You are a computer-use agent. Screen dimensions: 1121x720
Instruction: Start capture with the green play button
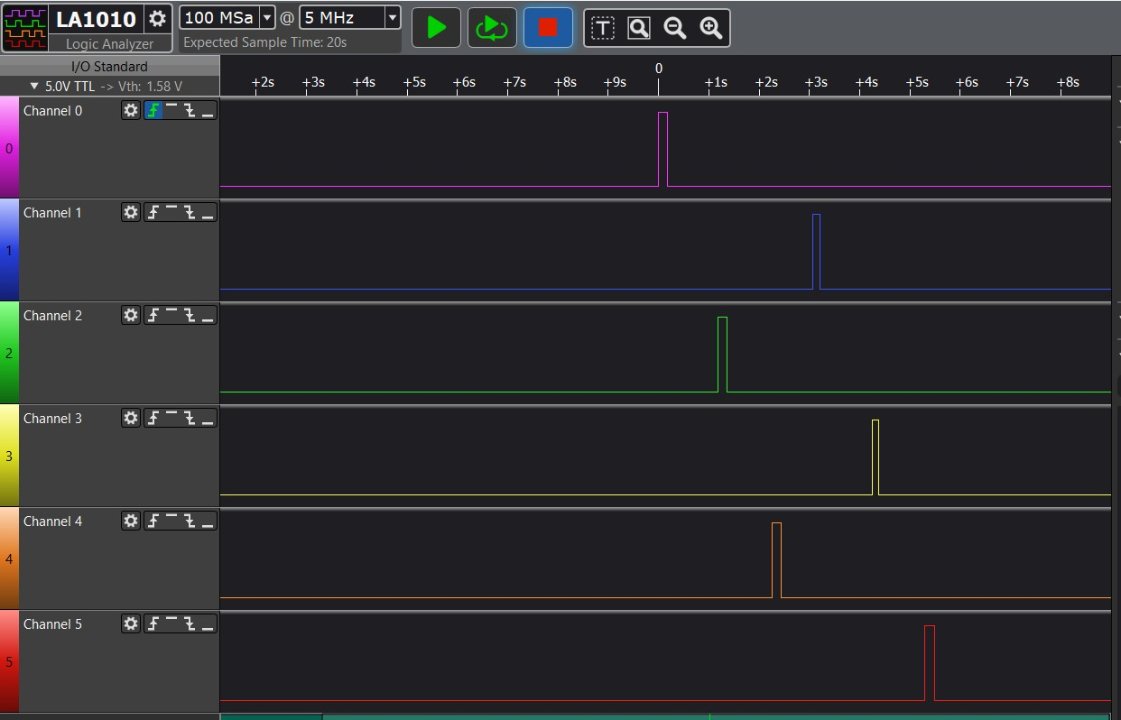(x=436, y=28)
